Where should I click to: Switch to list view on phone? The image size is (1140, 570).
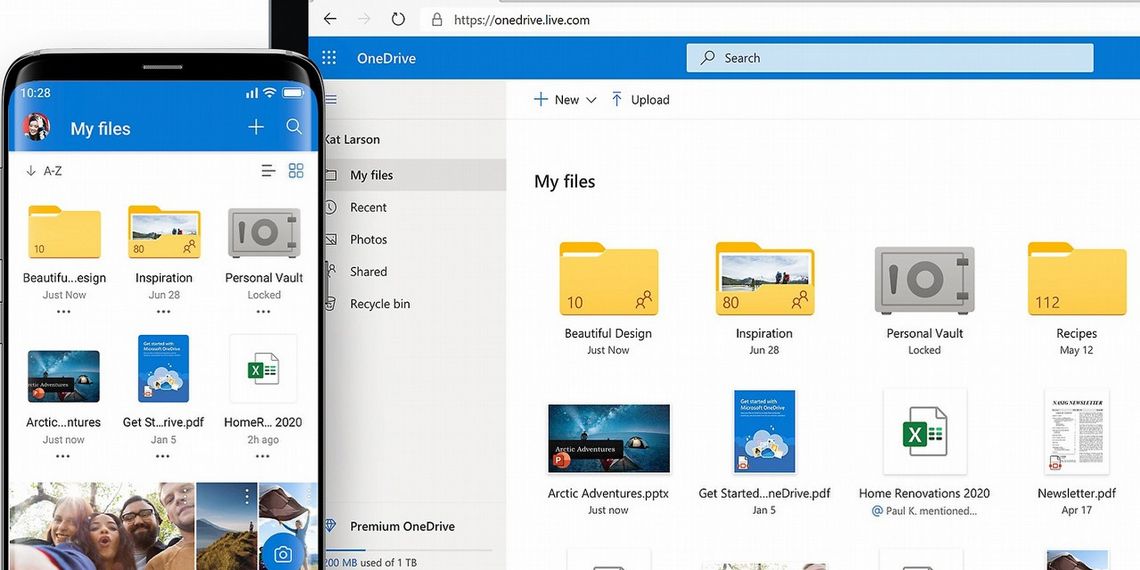[268, 171]
